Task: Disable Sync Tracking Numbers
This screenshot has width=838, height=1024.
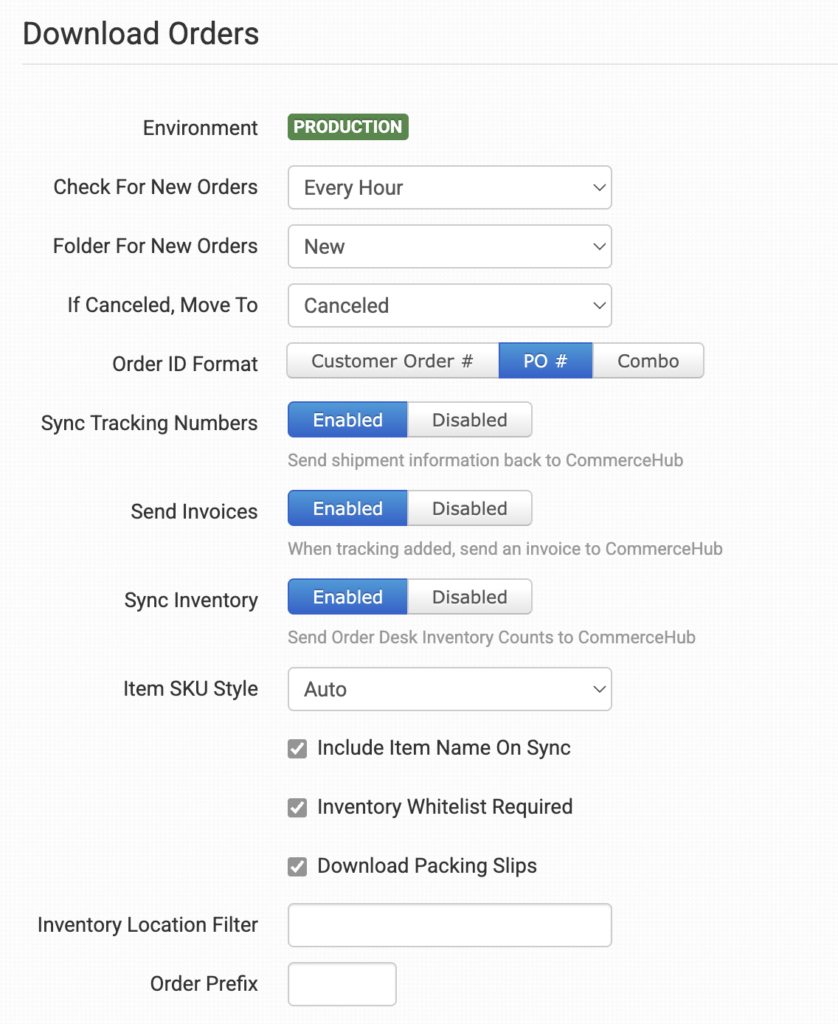Action: click(x=469, y=420)
